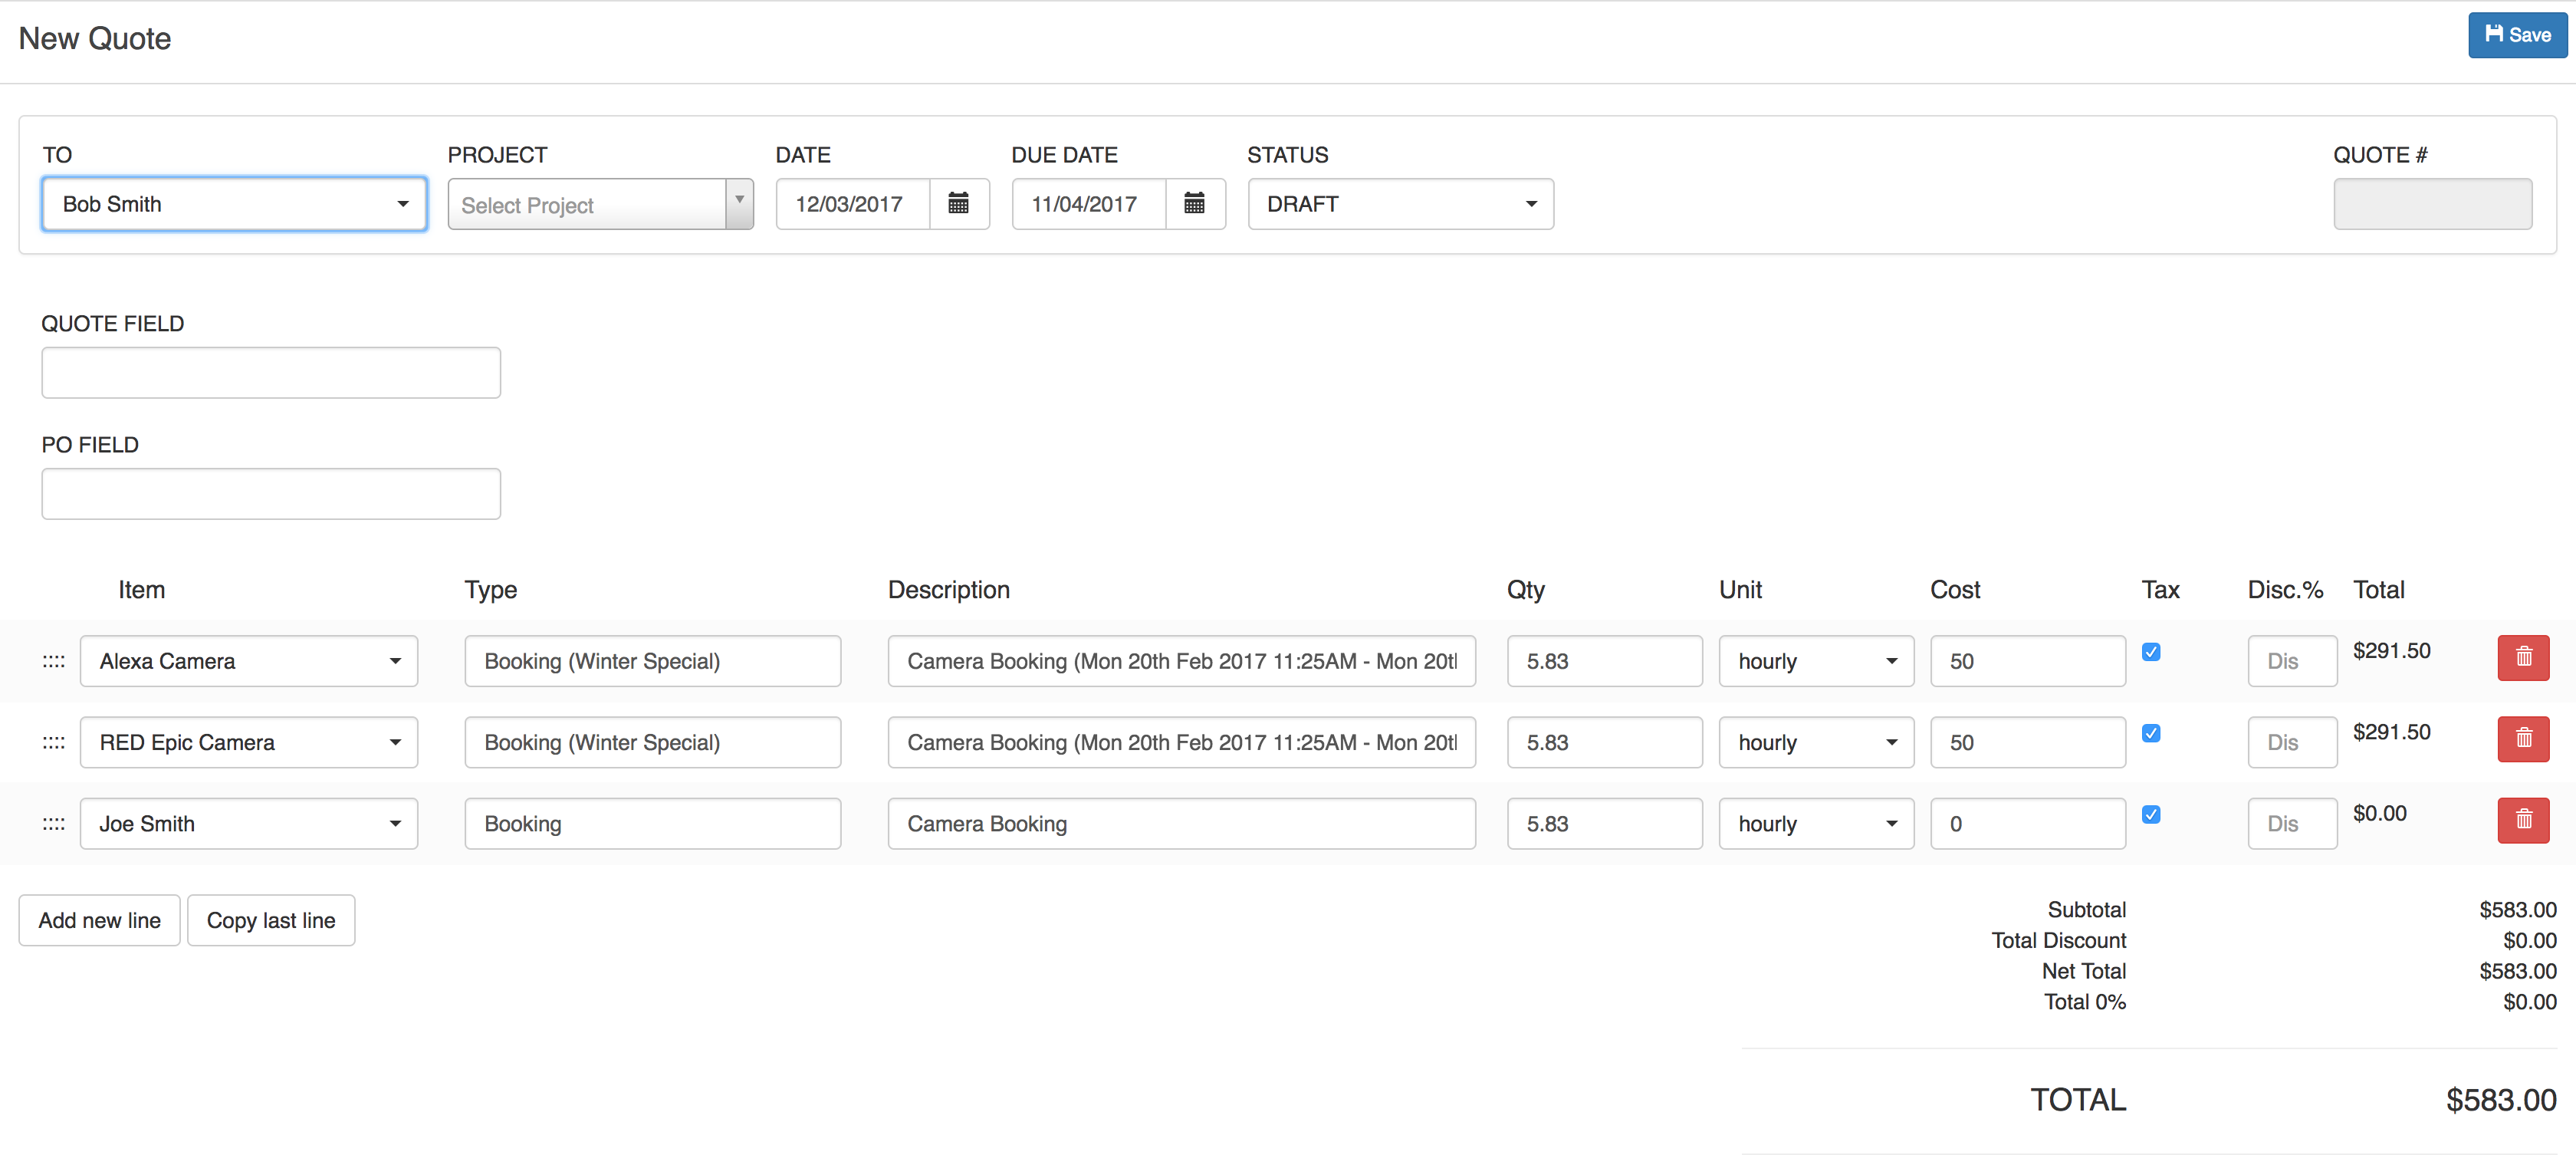Set discount percent for RED Epic Camera row
This screenshot has height=1155, width=2576.
(2292, 742)
